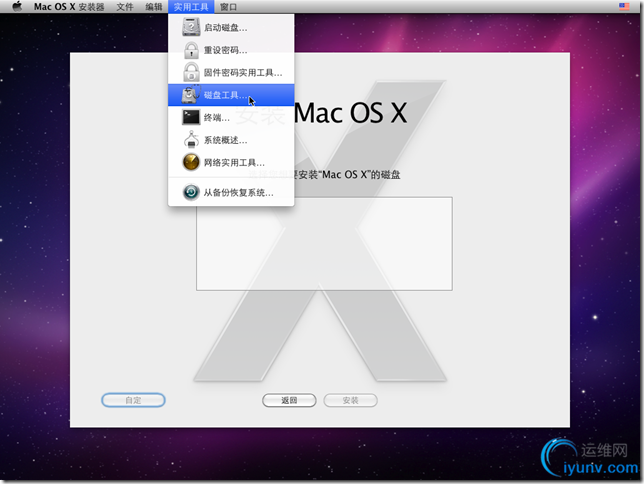Click the Firmware Password Utility lock icon
The width and height of the screenshot is (644, 484).
191,72
